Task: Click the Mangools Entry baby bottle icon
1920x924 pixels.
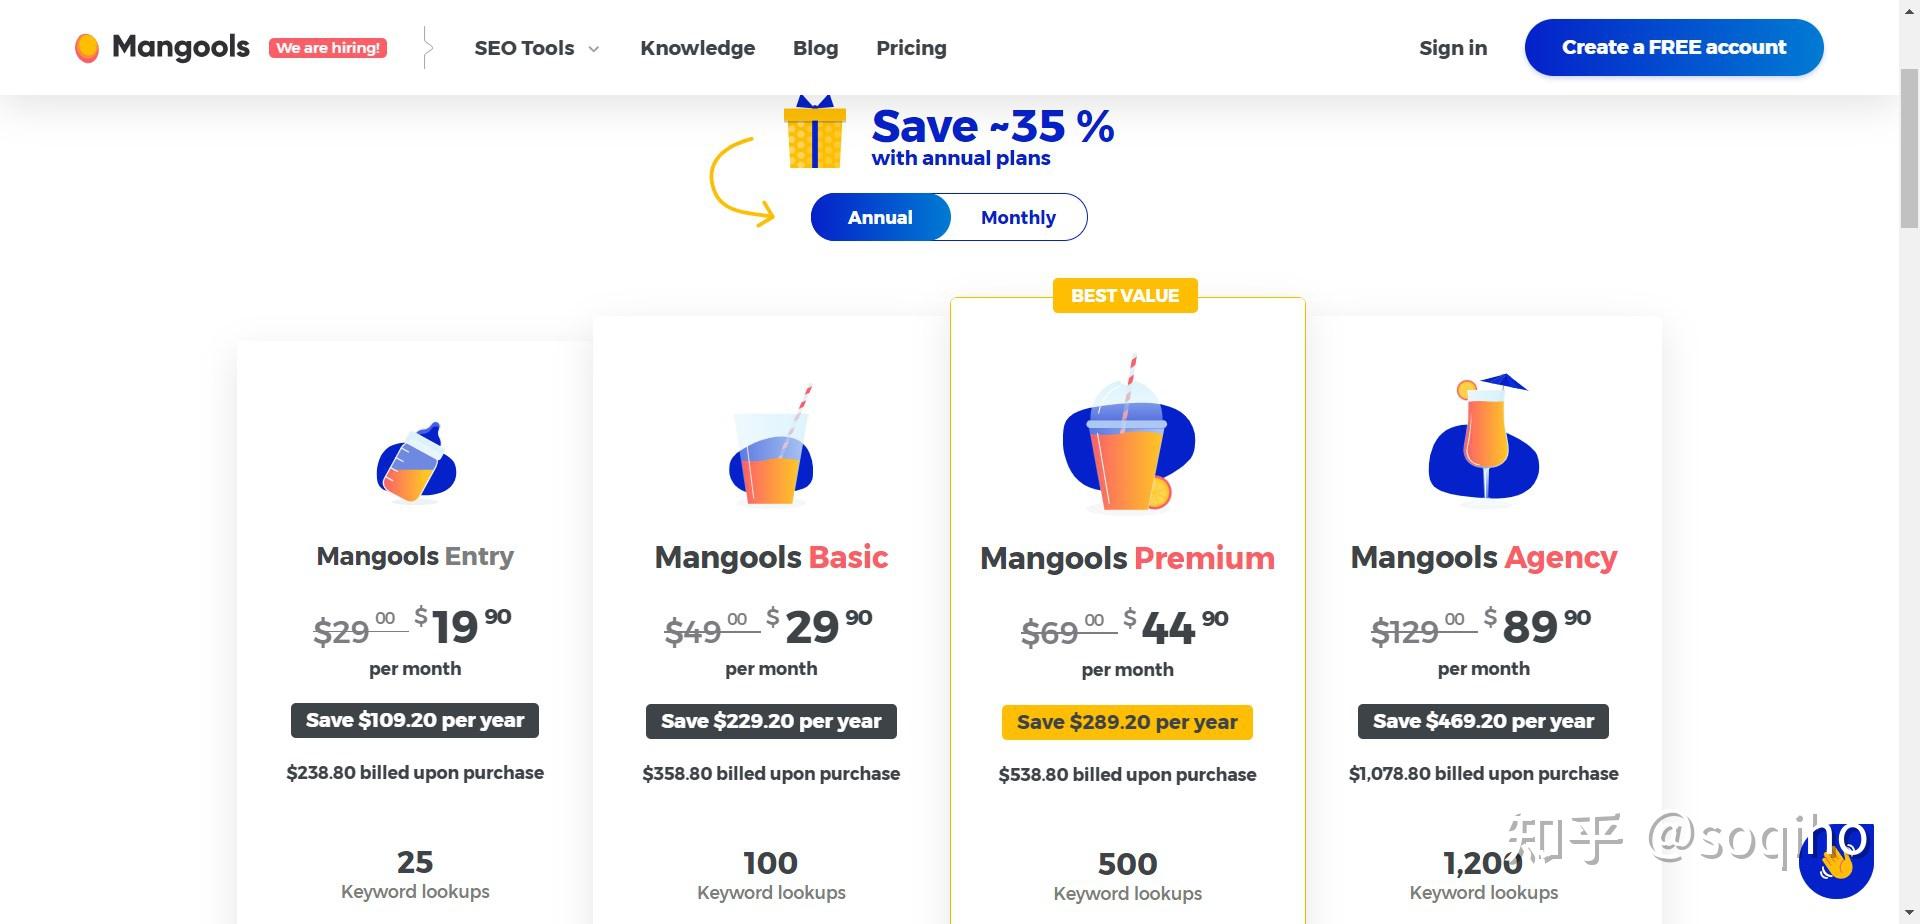Action: point(415,460)
